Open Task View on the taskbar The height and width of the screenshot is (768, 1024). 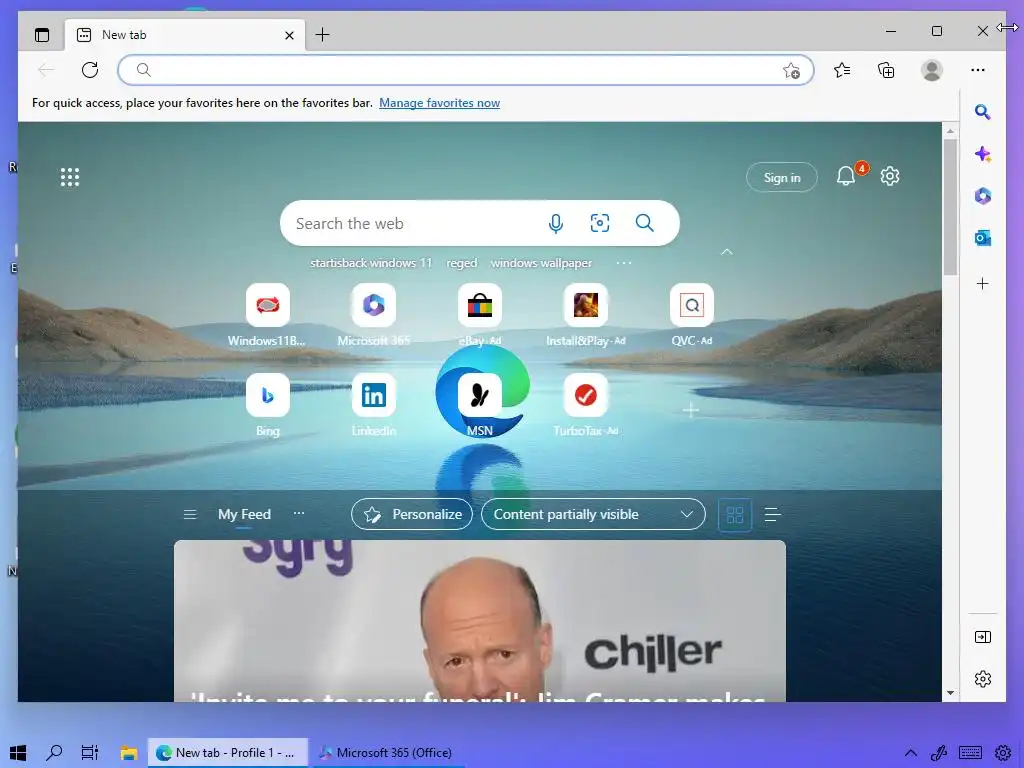click(x=89, y=753)
